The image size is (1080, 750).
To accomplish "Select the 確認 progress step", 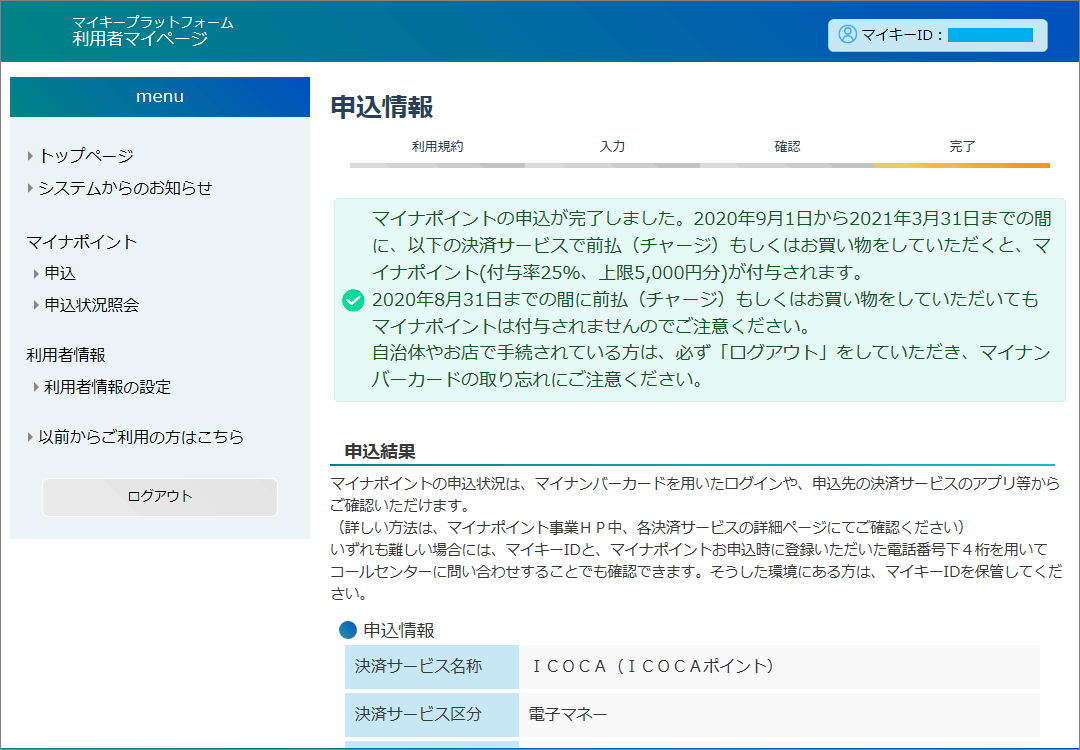I will coord(787,147).
